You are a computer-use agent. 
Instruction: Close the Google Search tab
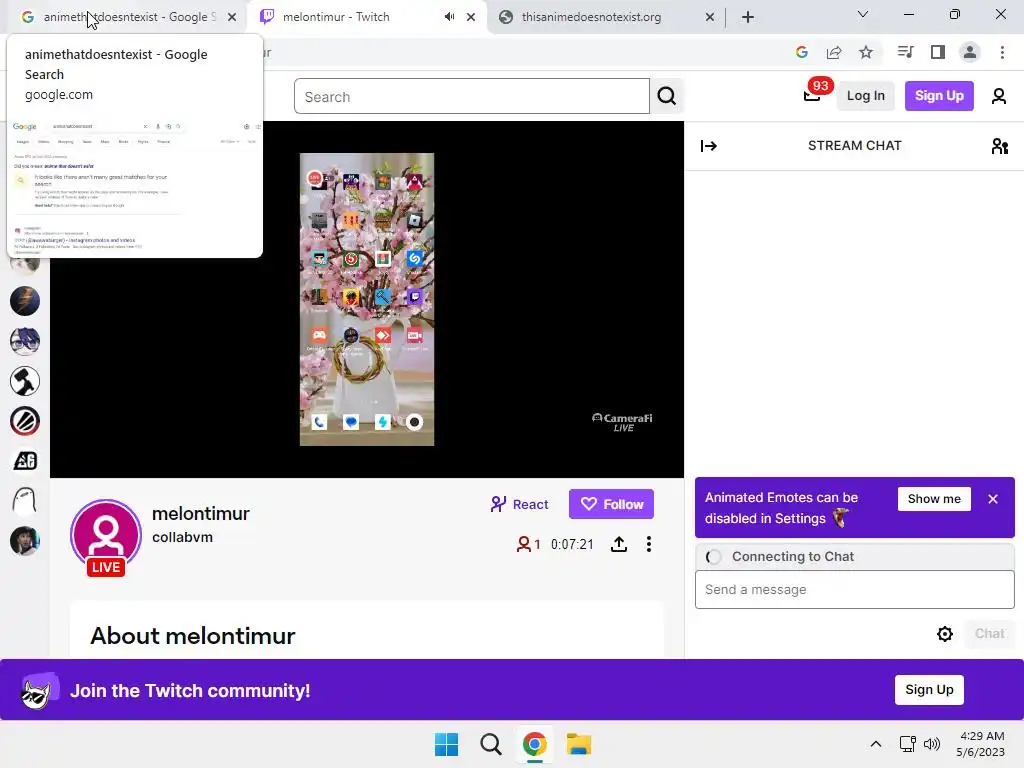232,17
